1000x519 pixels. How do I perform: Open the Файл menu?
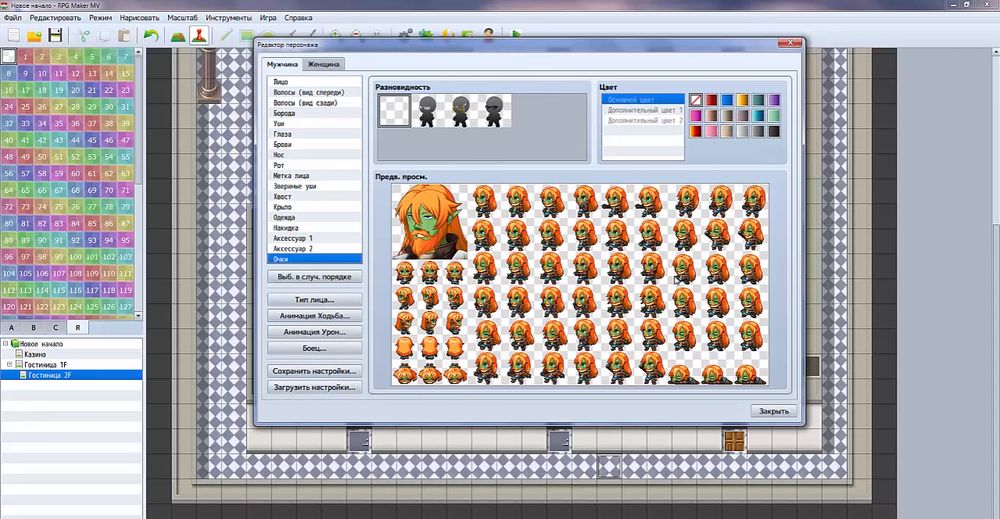point(13,18)
